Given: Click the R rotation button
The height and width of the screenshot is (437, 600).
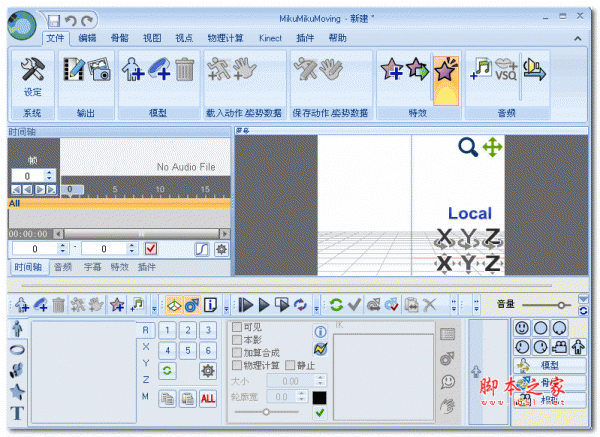Looking at the screenshot, I should pos(145,330).
